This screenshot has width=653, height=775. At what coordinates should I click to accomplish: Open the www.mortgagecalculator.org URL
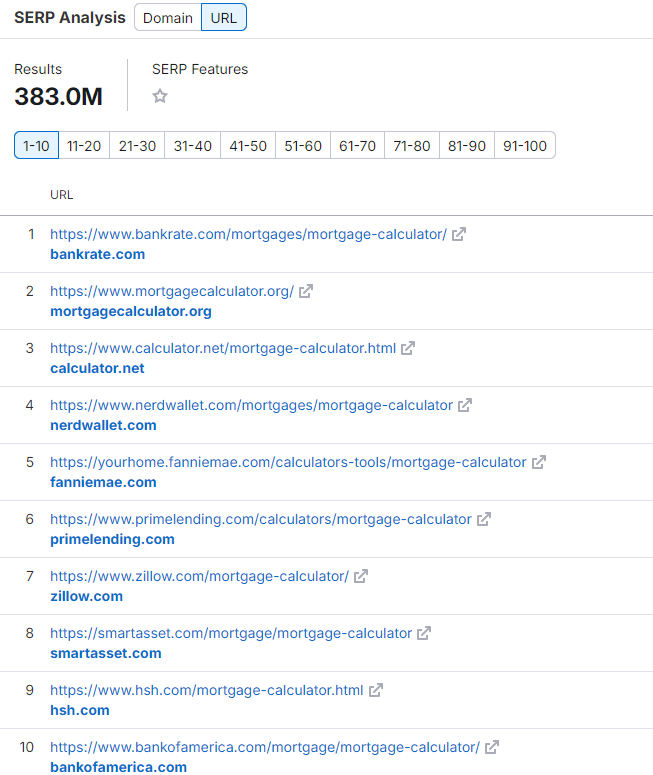(172, 291)
